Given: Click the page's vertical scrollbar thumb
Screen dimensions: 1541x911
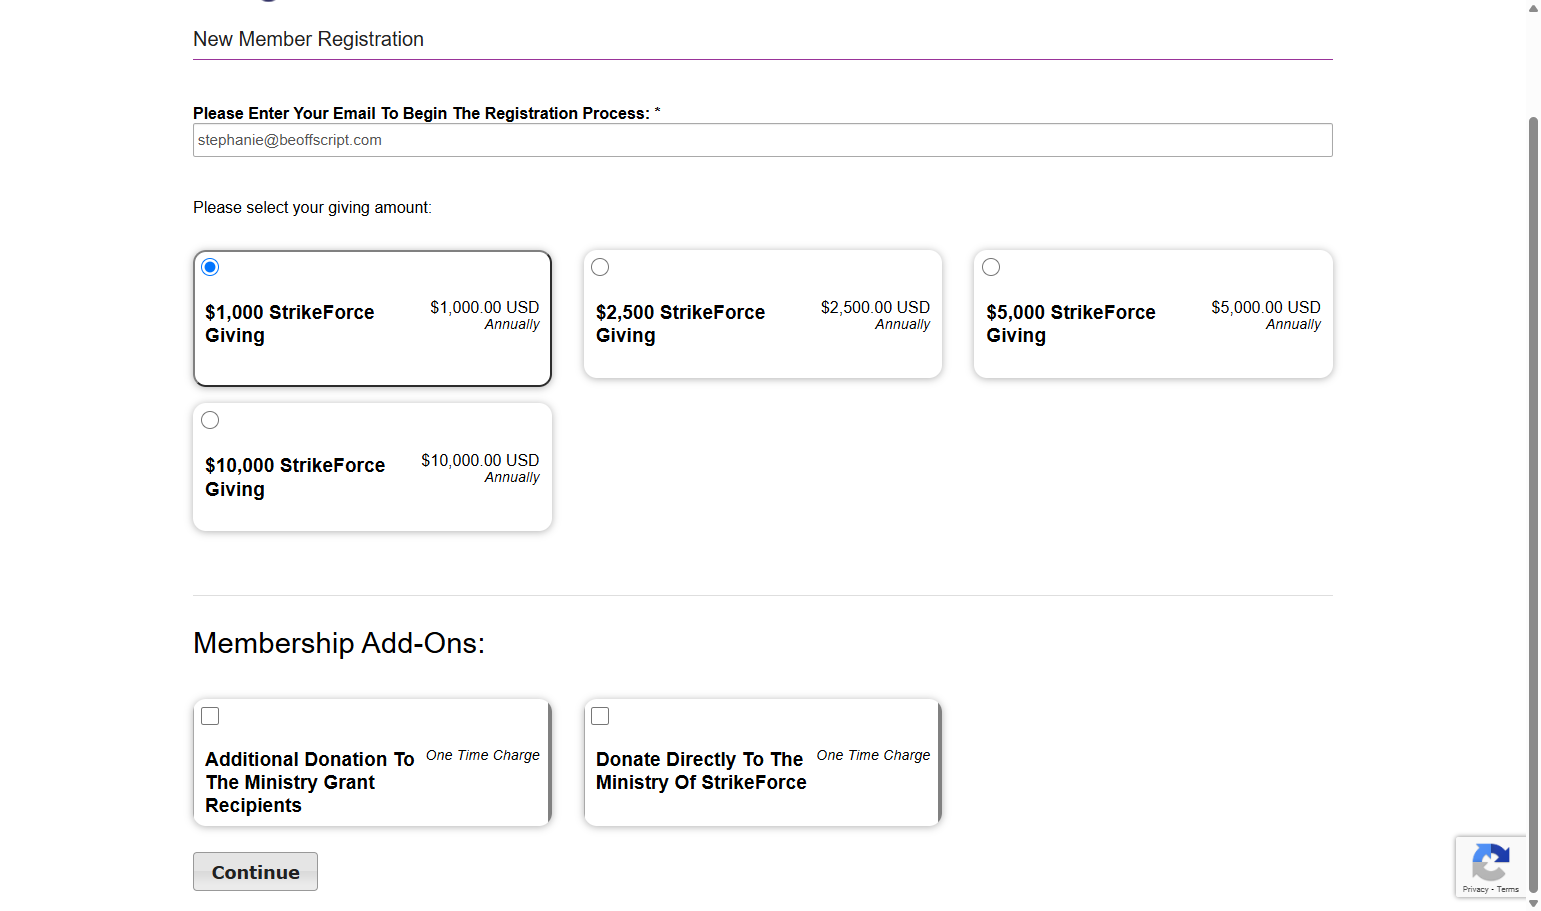Looking at the screenshot, I should 1533,505.
